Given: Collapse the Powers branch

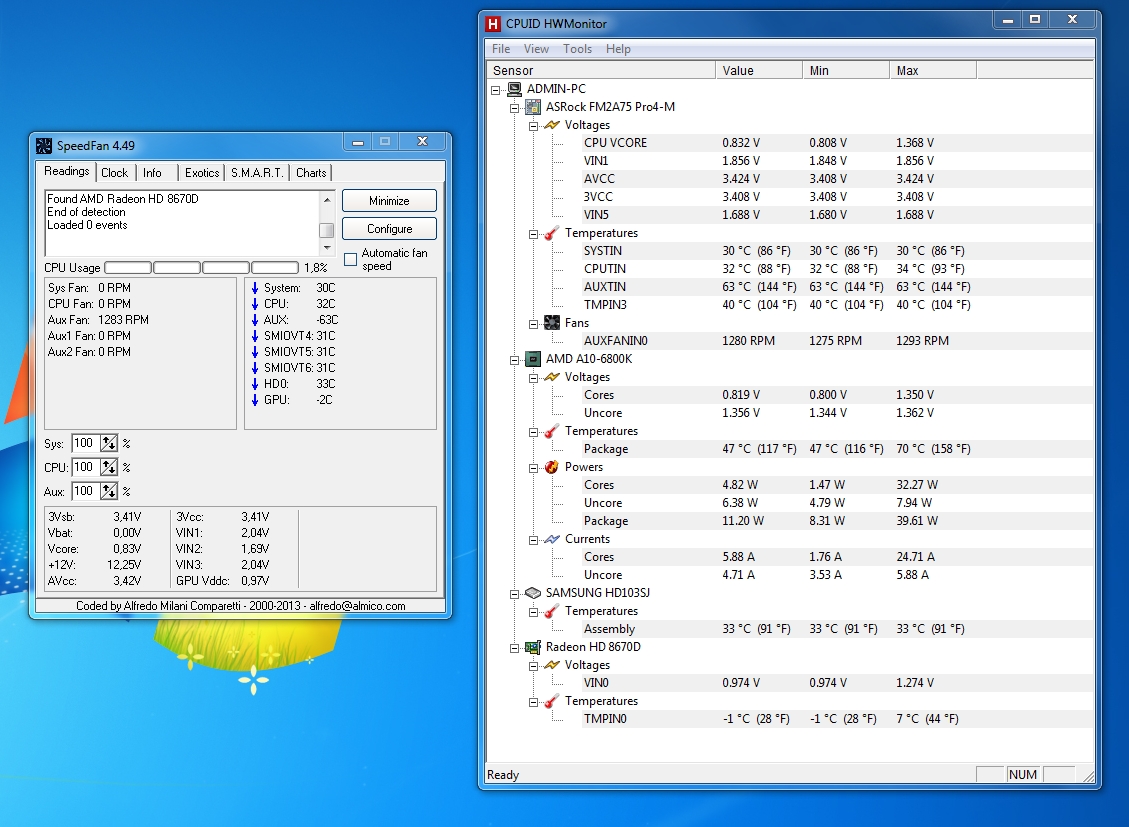Looking at the screenshot, I should 533,468.
